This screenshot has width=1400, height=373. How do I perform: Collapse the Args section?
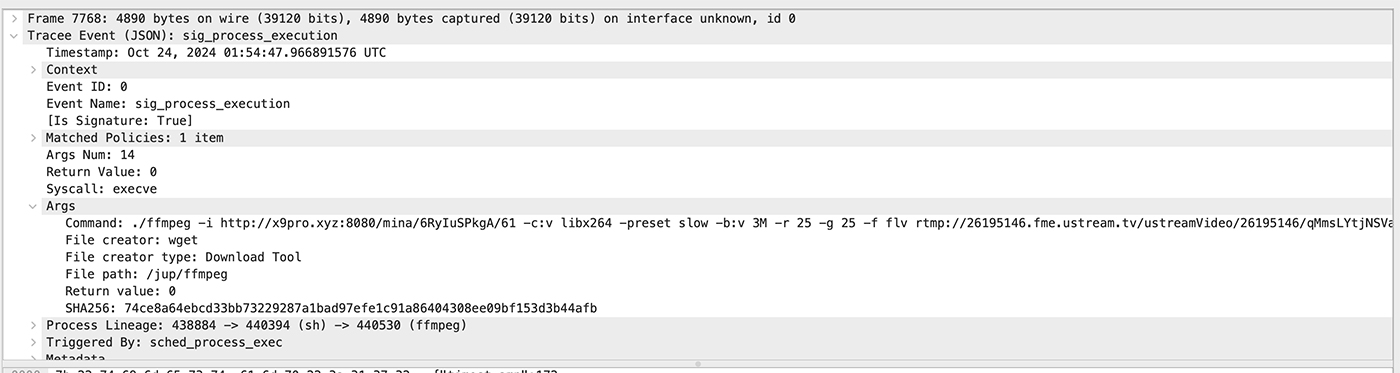coord(33,205)
